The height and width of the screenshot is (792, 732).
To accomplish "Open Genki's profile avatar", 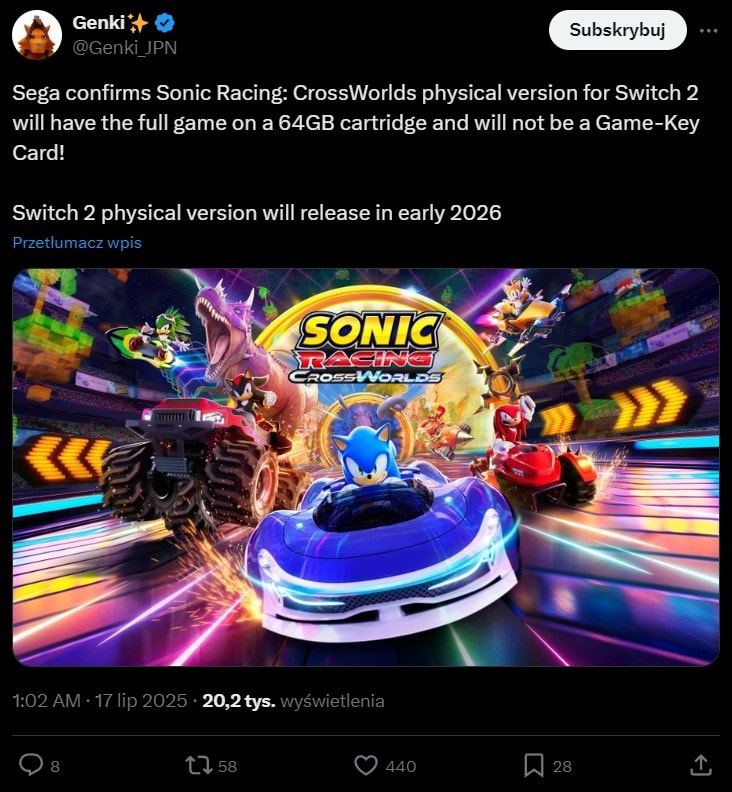I will point(37,35).
